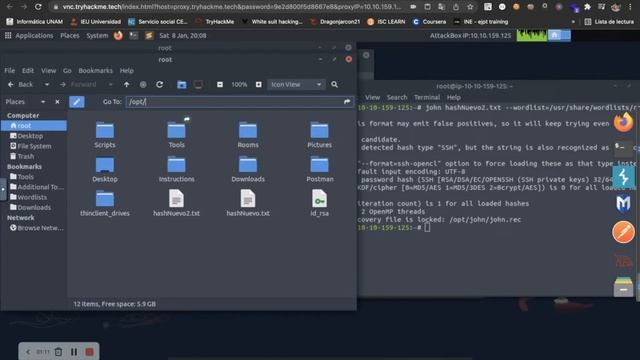Click the computer toolbar icon
Viewport: 640px width, 360px height.
click(x=198, y=84)
